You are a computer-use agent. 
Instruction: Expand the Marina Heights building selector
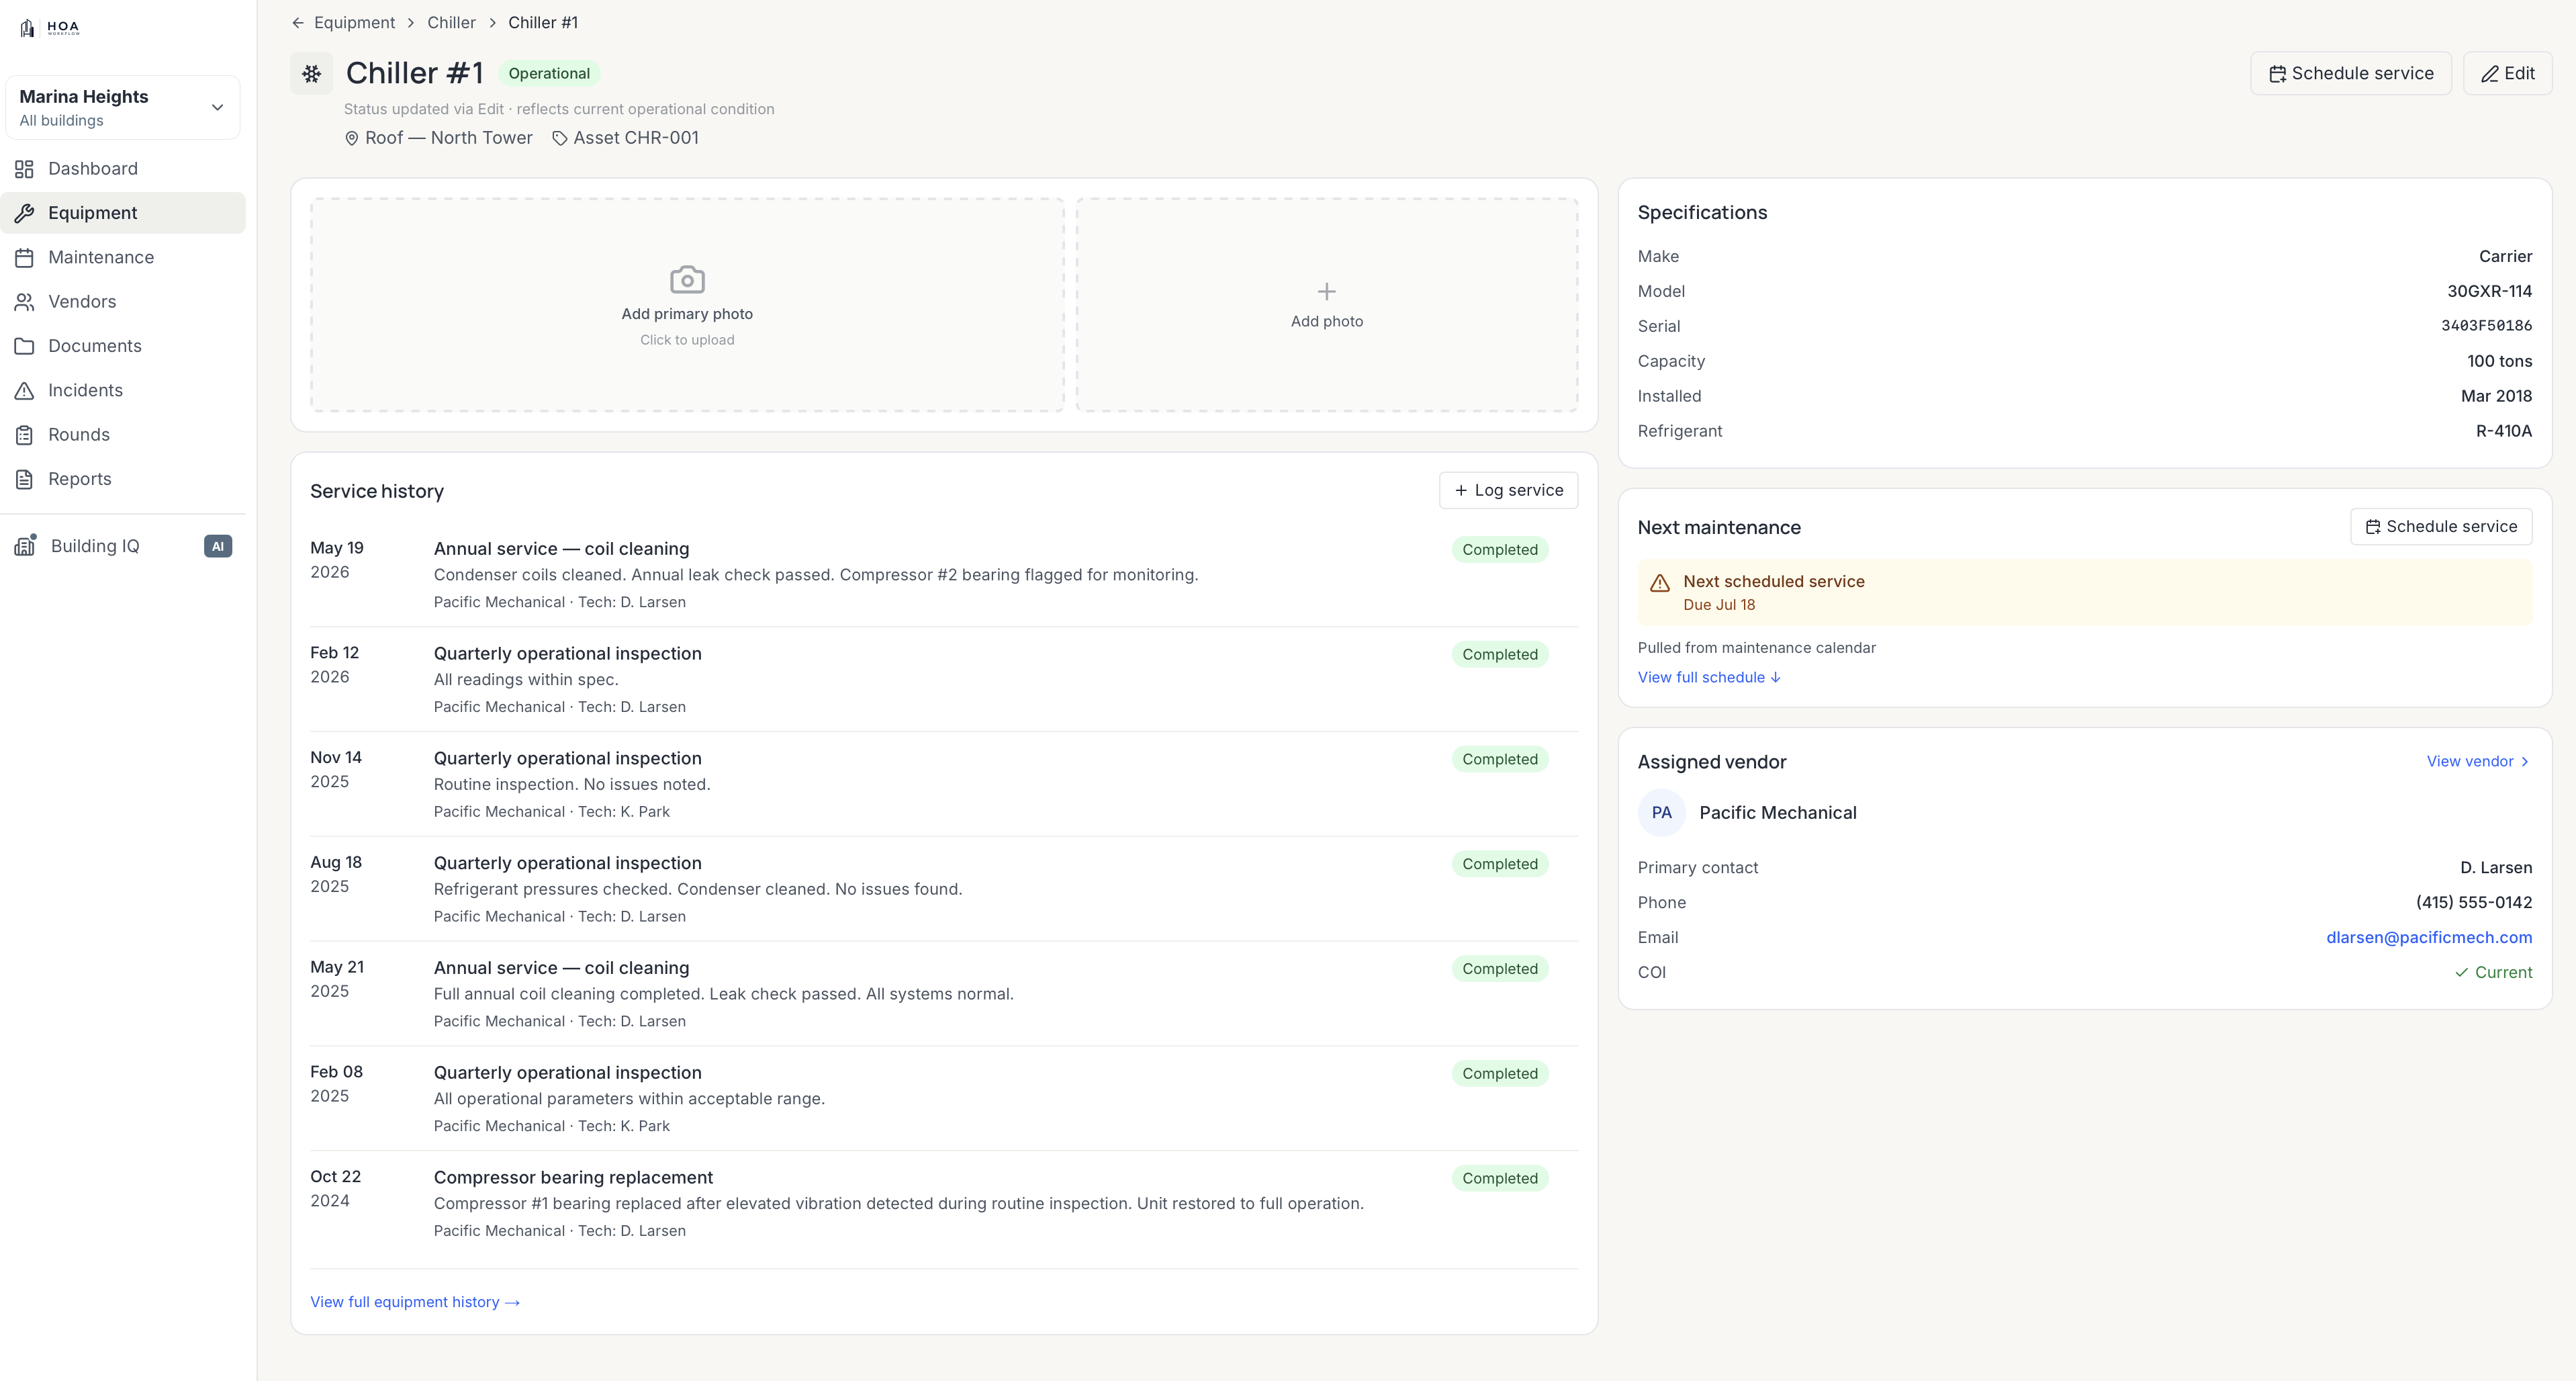tap(123, 107)
